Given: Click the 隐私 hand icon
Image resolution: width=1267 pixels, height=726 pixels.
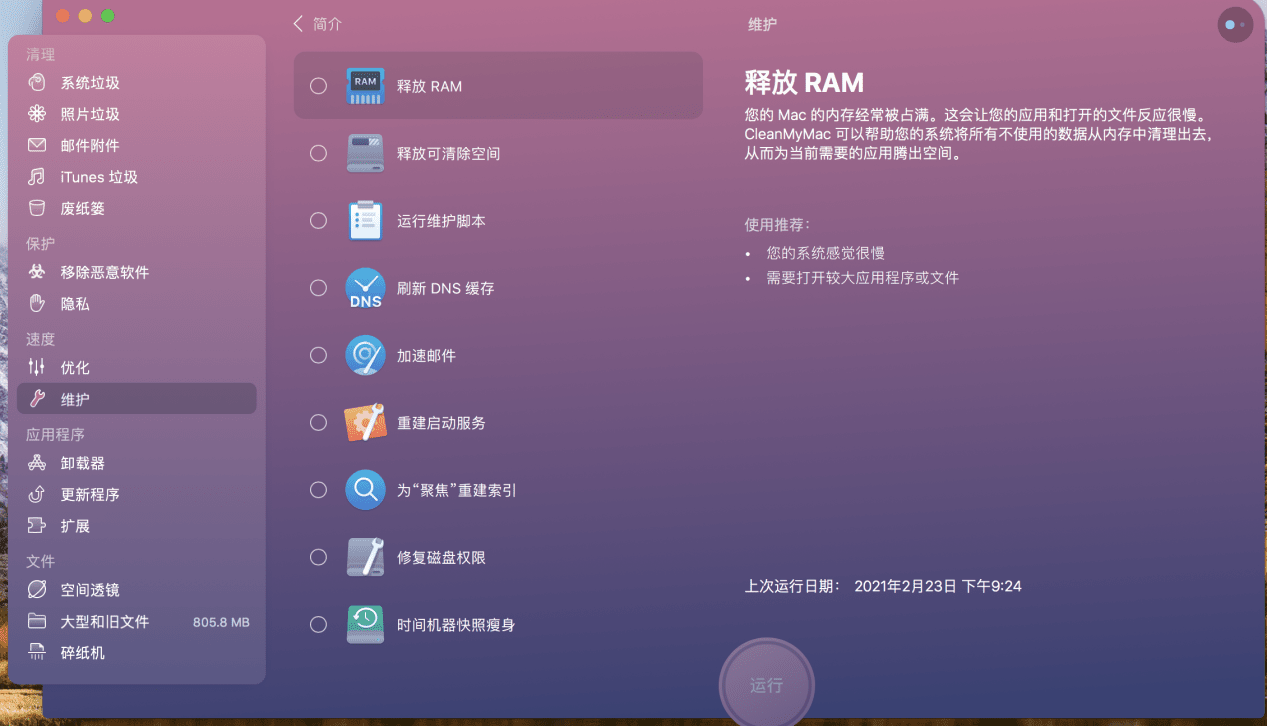Looking at the screenshot, I should coord(37,303).
